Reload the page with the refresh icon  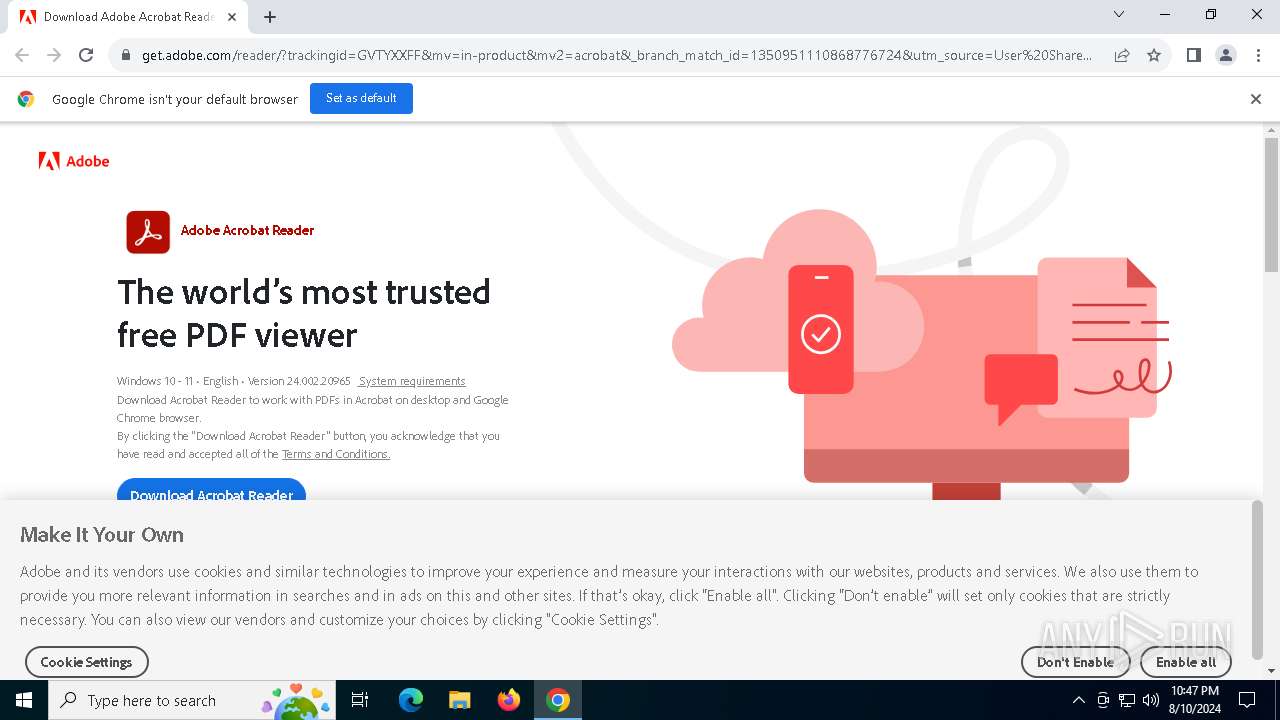86,55
